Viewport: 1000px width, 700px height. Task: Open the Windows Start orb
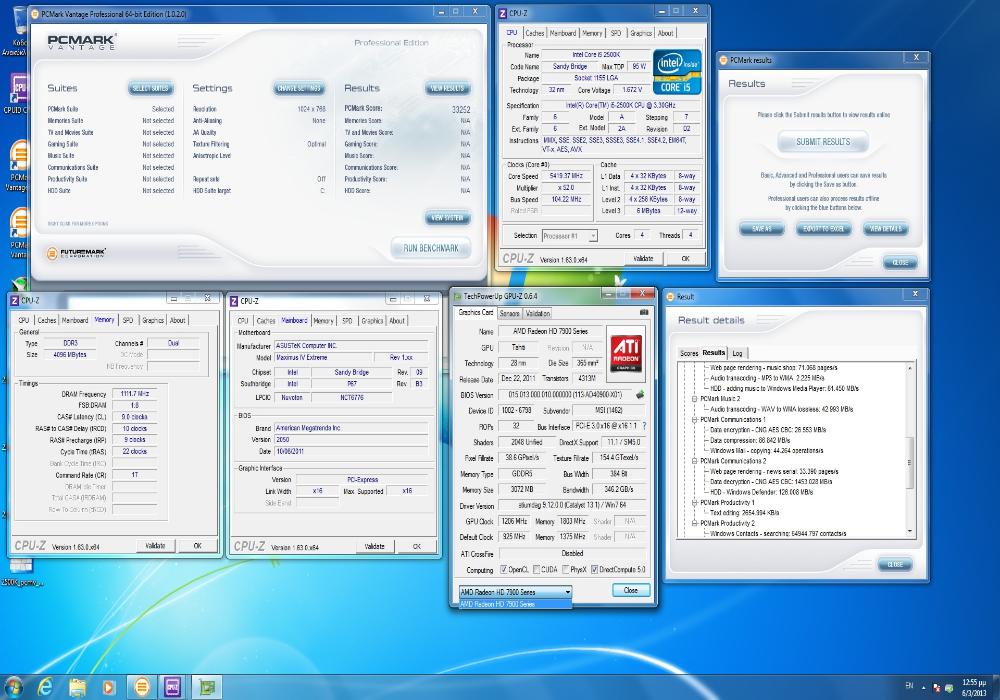click(13, 687)
